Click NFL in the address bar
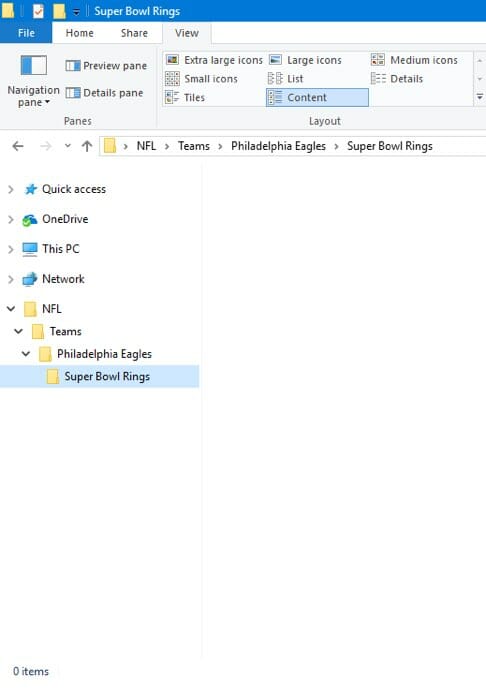 (x=146, y=146)
